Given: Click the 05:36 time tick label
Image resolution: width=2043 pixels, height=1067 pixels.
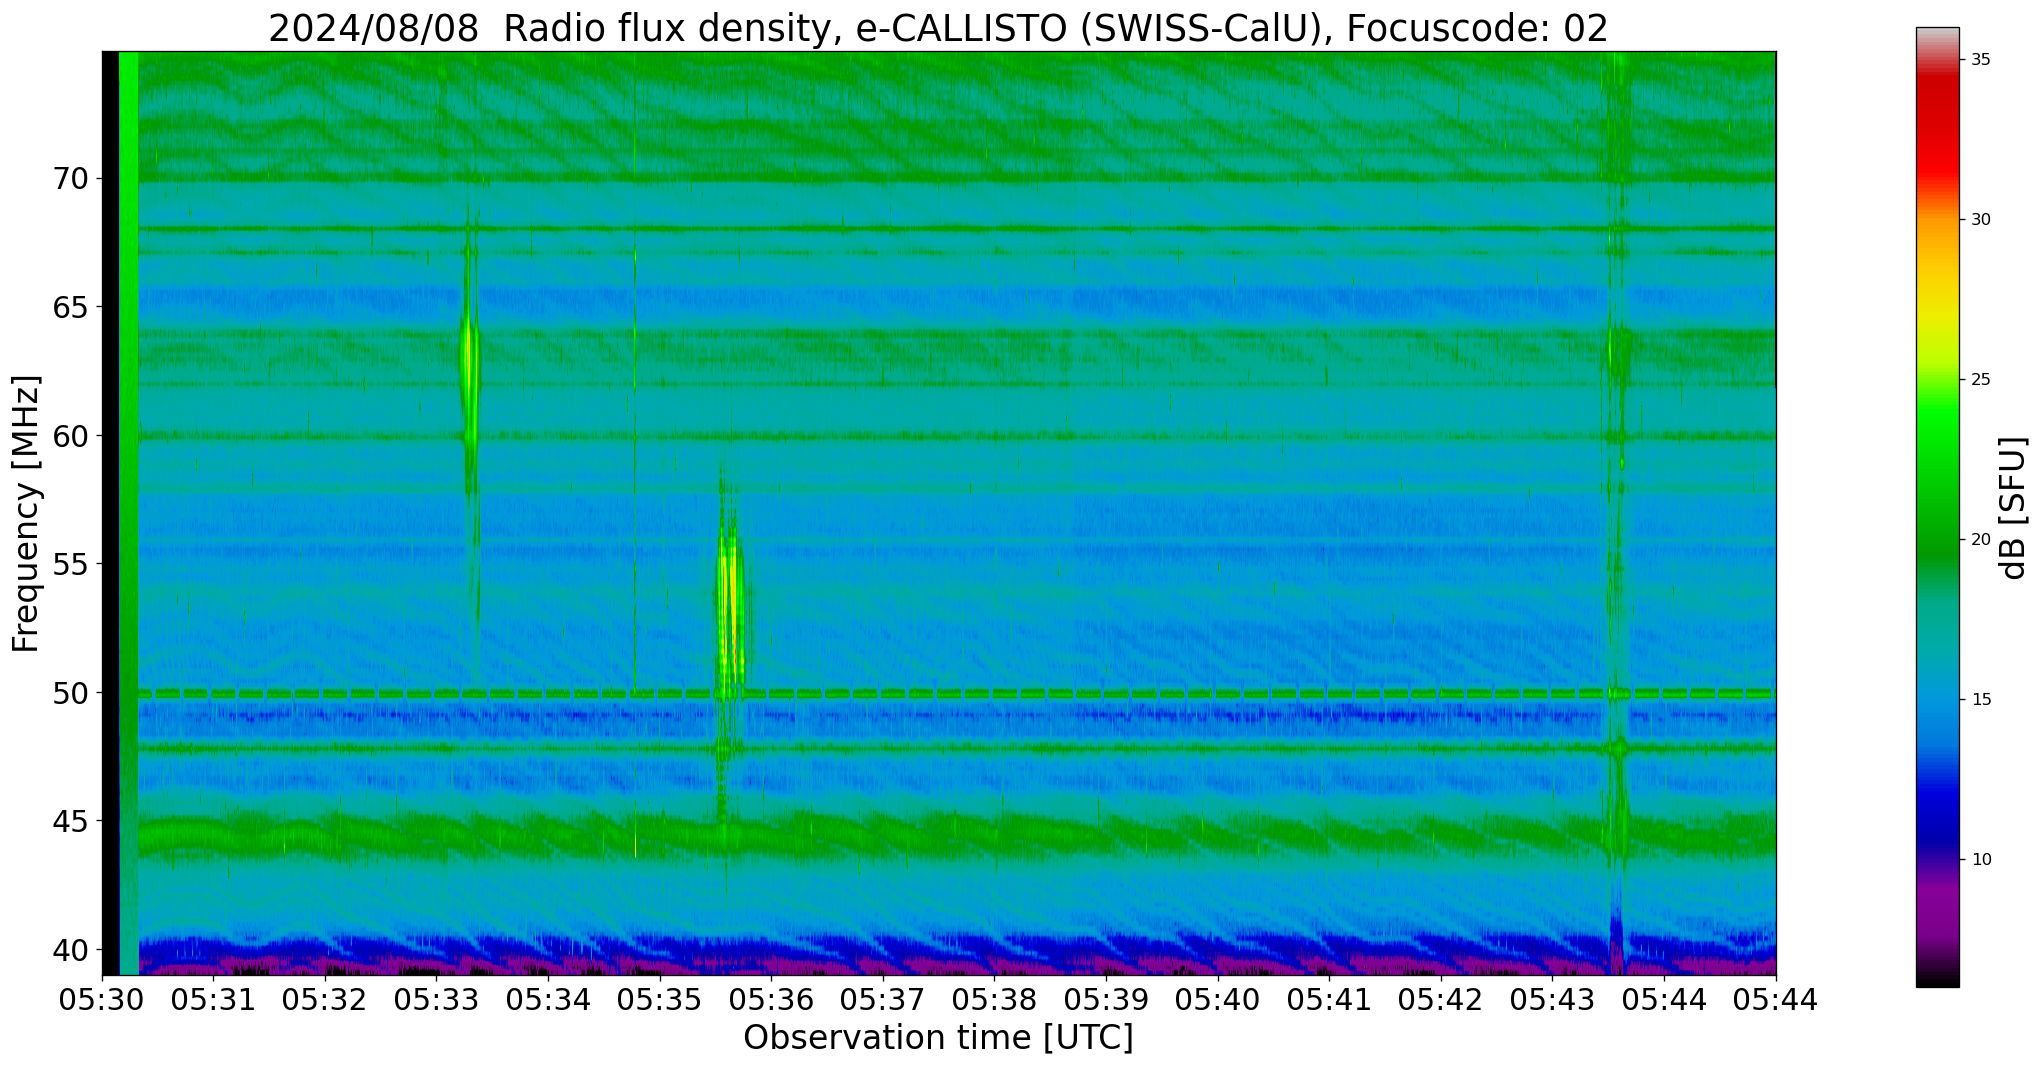Looking at the screenshot, I should [771, 998].
